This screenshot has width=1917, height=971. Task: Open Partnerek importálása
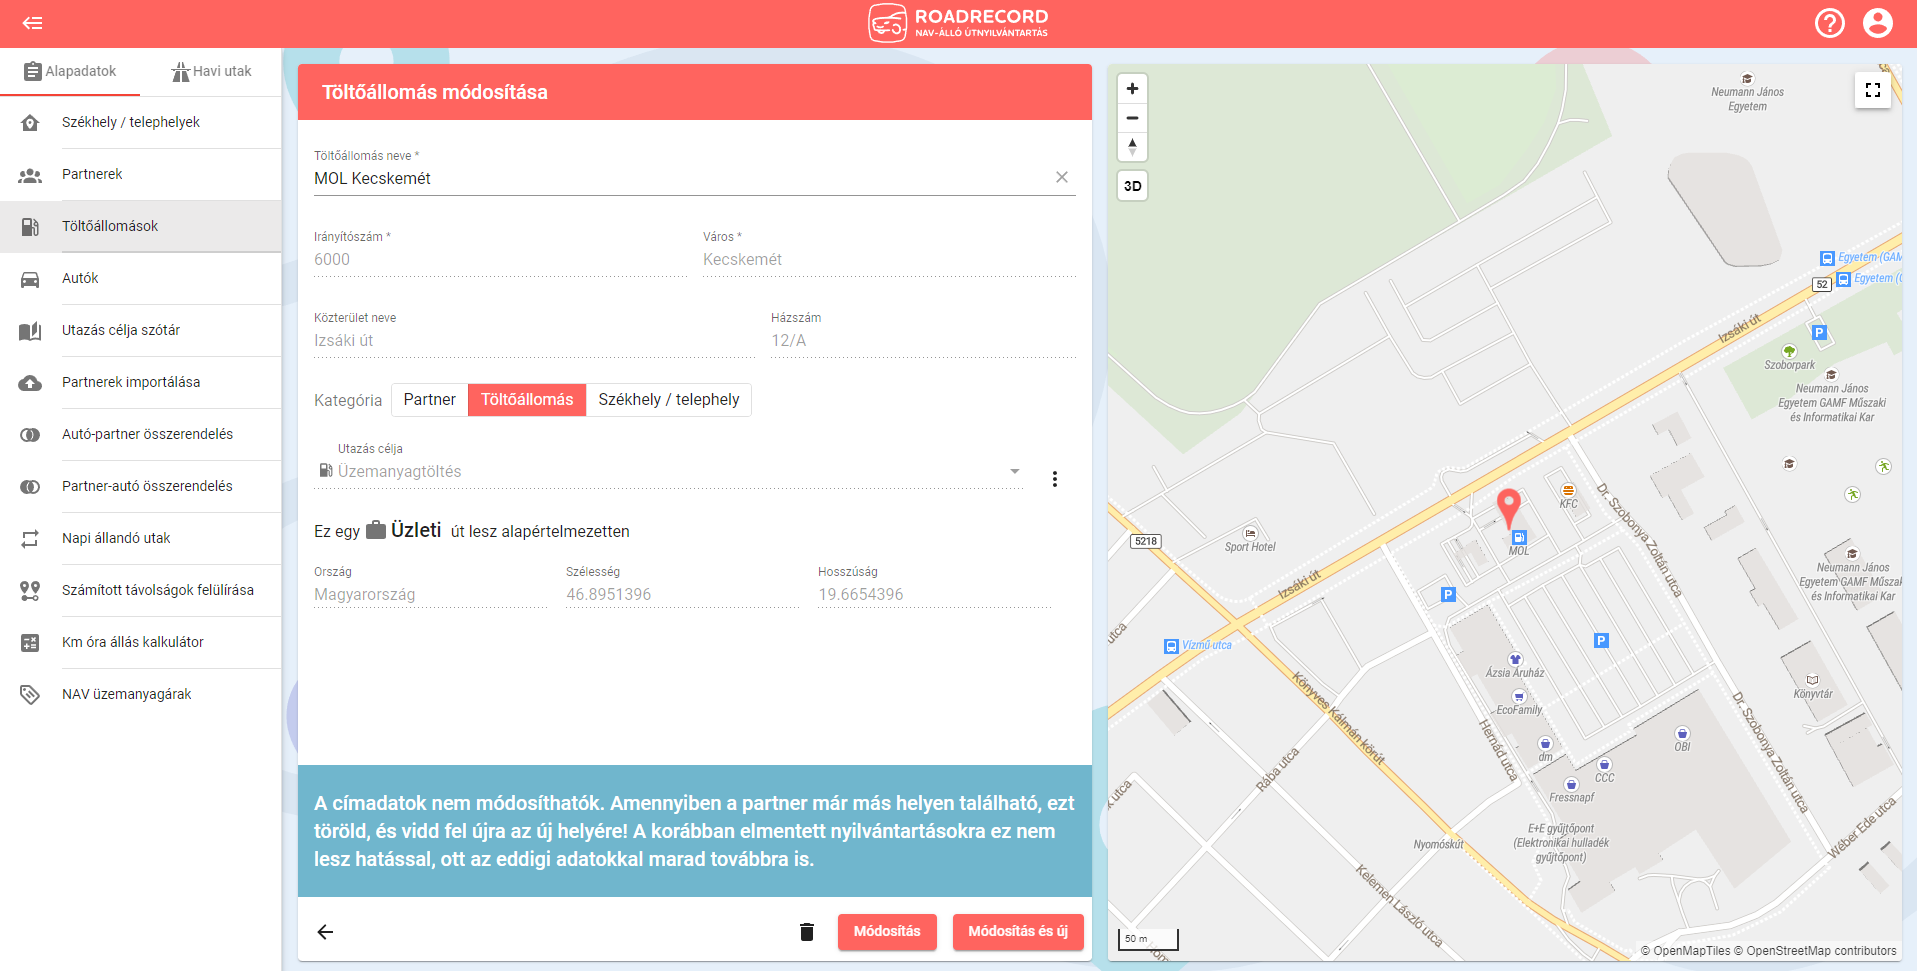(x=140, y=382)
